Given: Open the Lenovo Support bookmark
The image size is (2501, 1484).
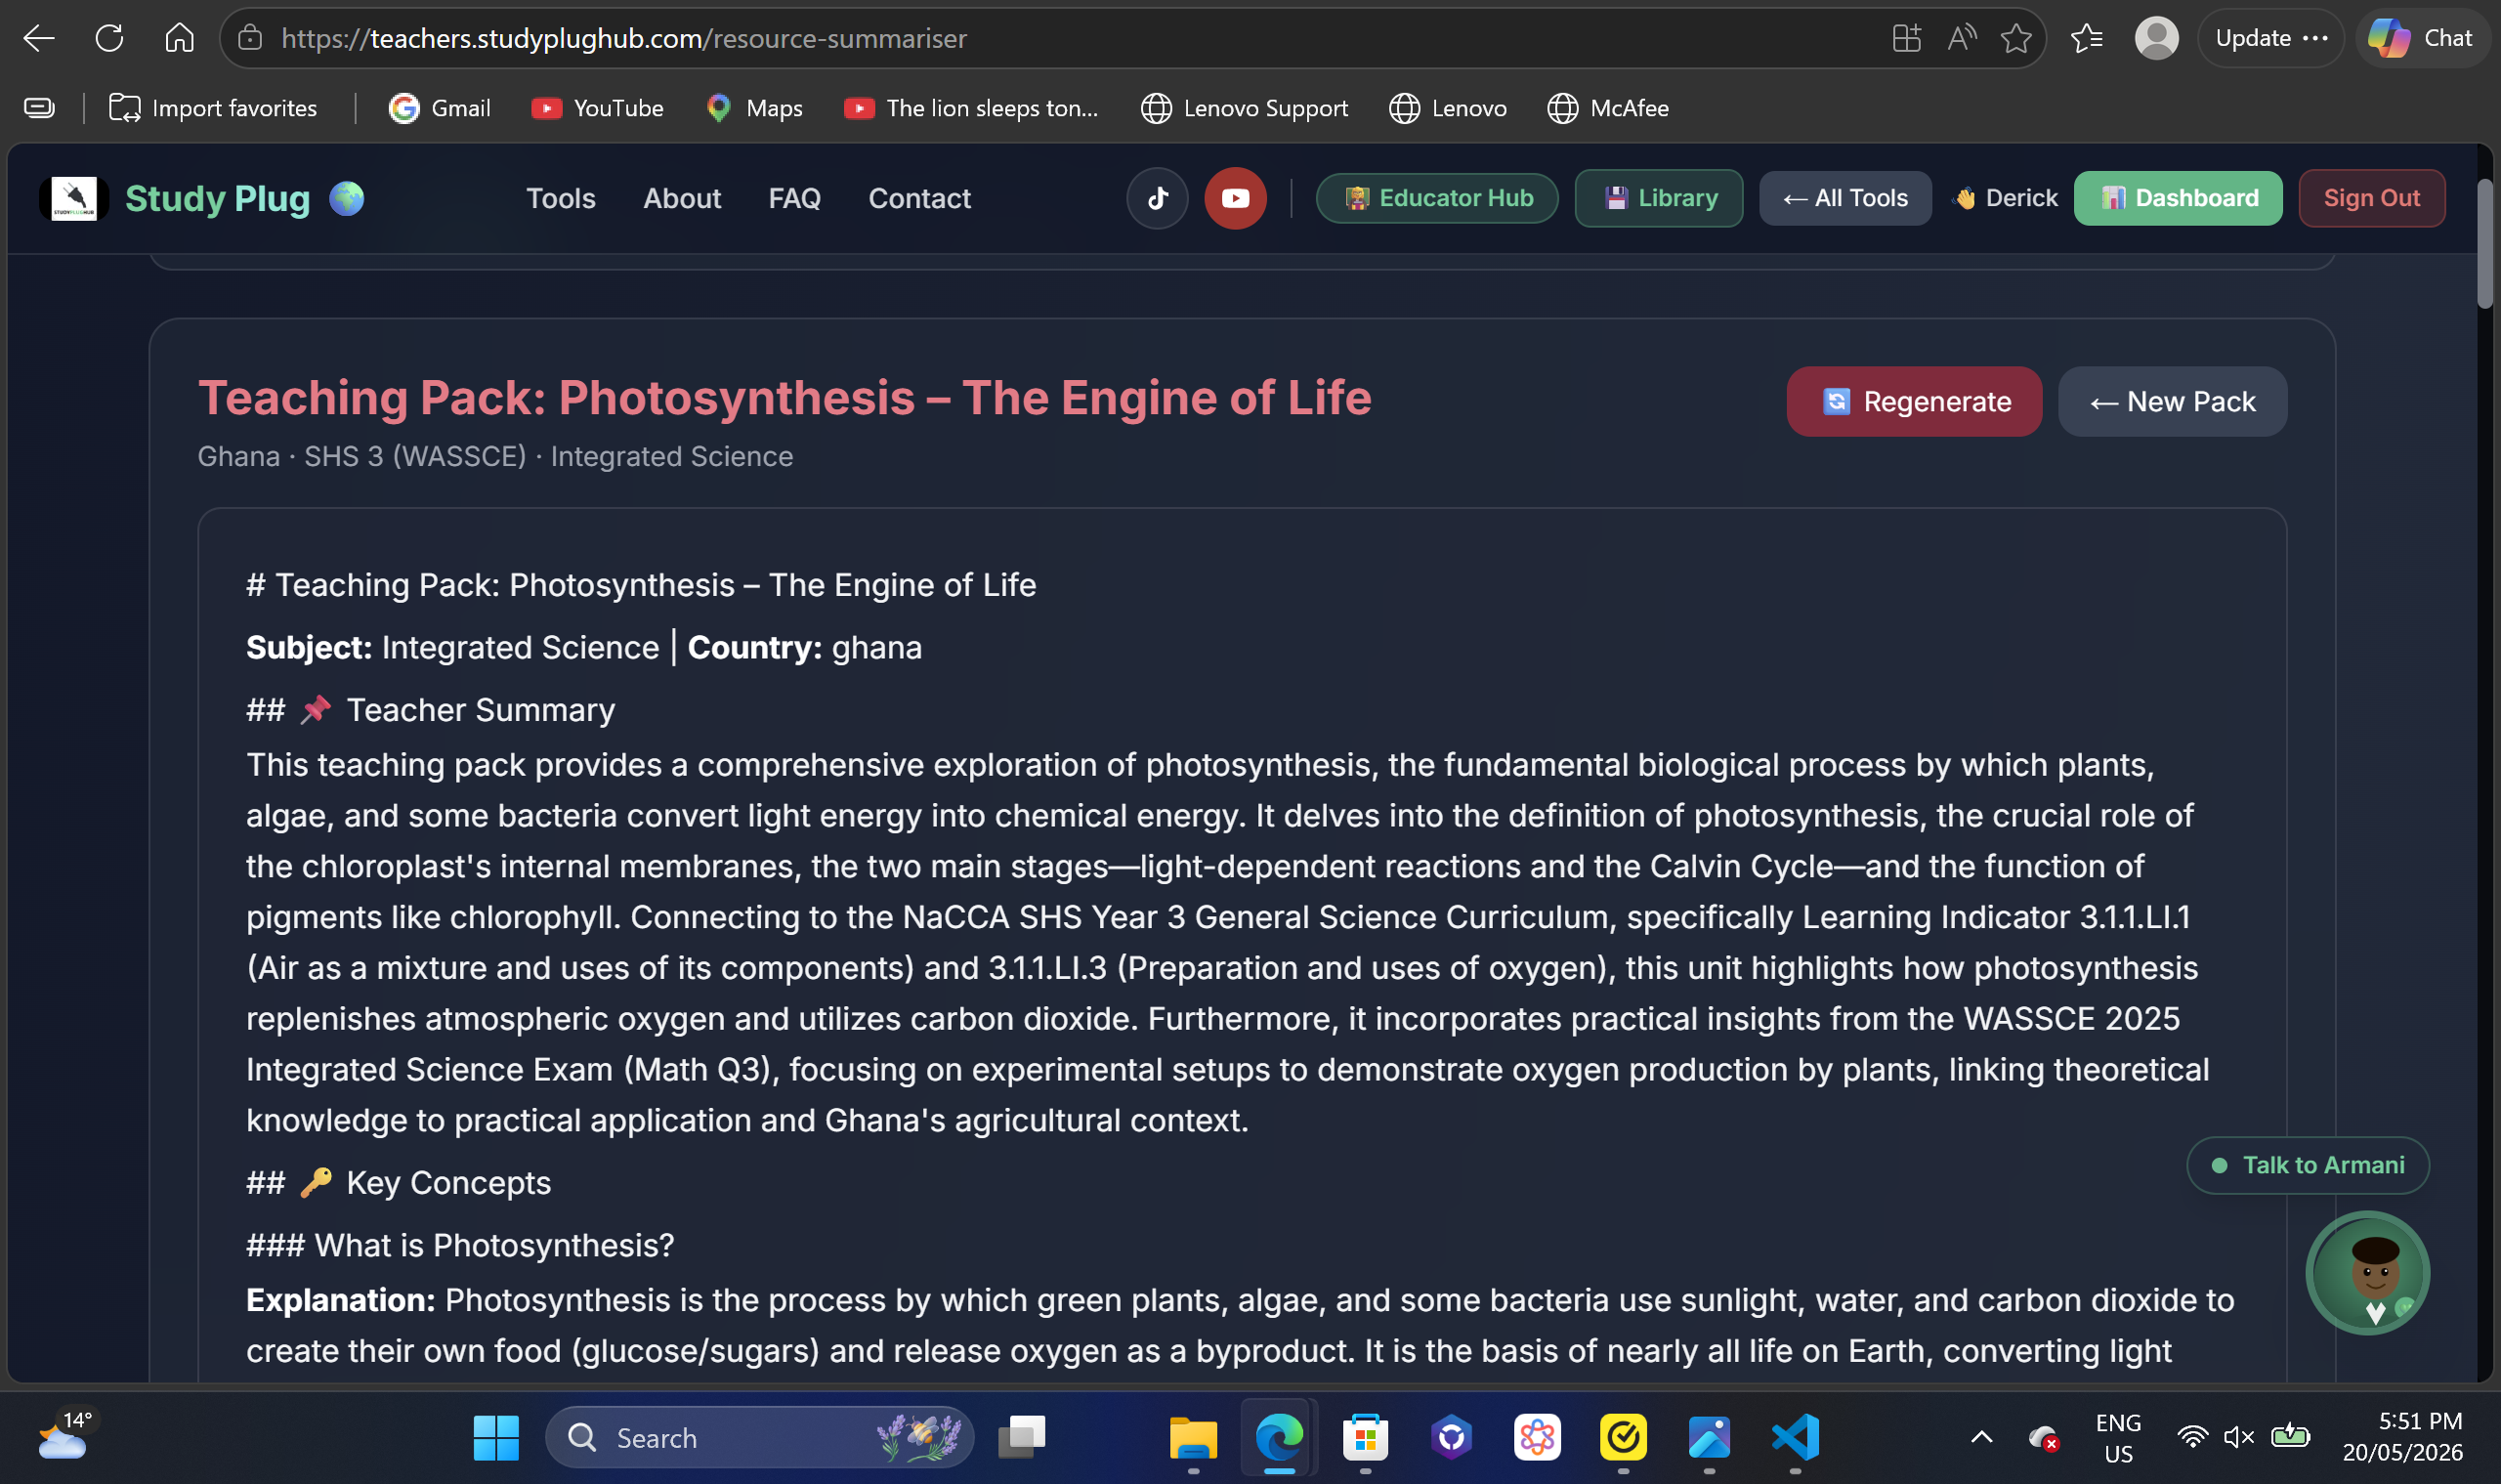Looking at the screenshot, I should click(1244, 108).
